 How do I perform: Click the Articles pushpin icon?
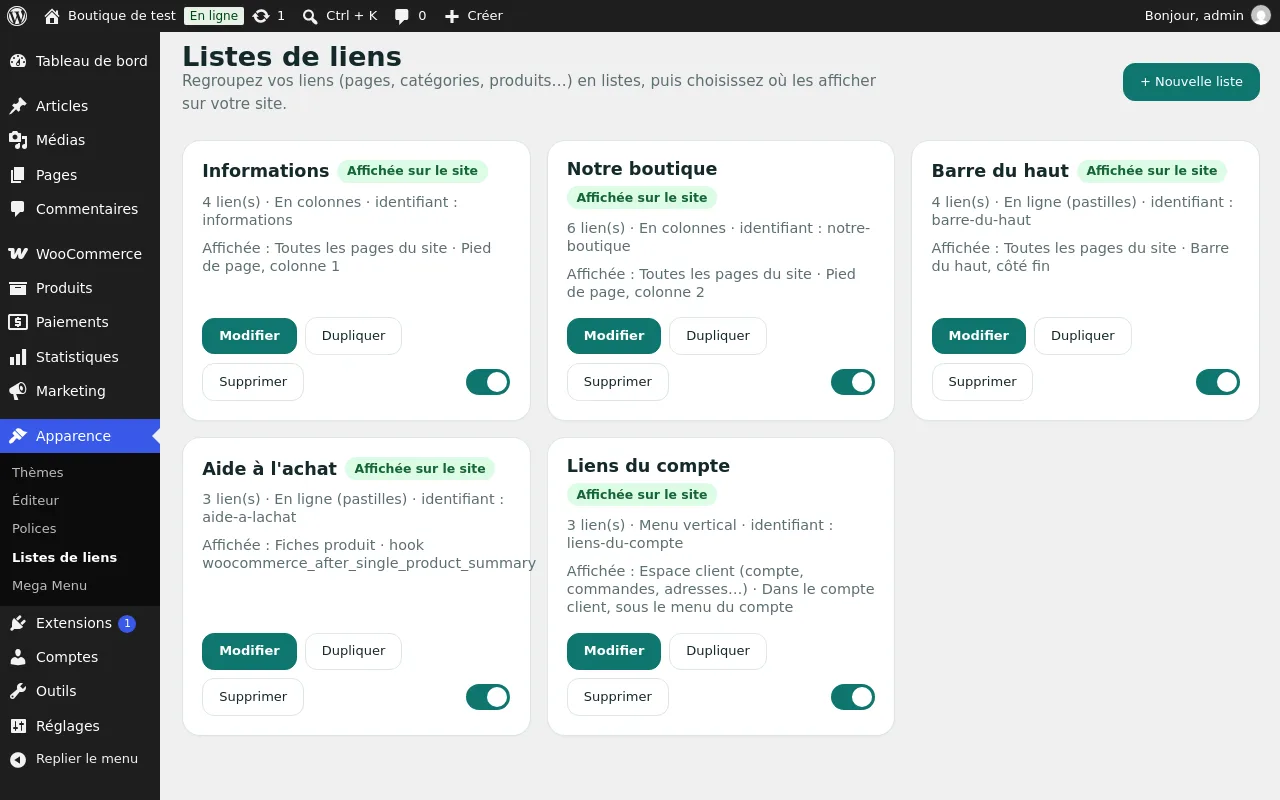pos(18,106)
